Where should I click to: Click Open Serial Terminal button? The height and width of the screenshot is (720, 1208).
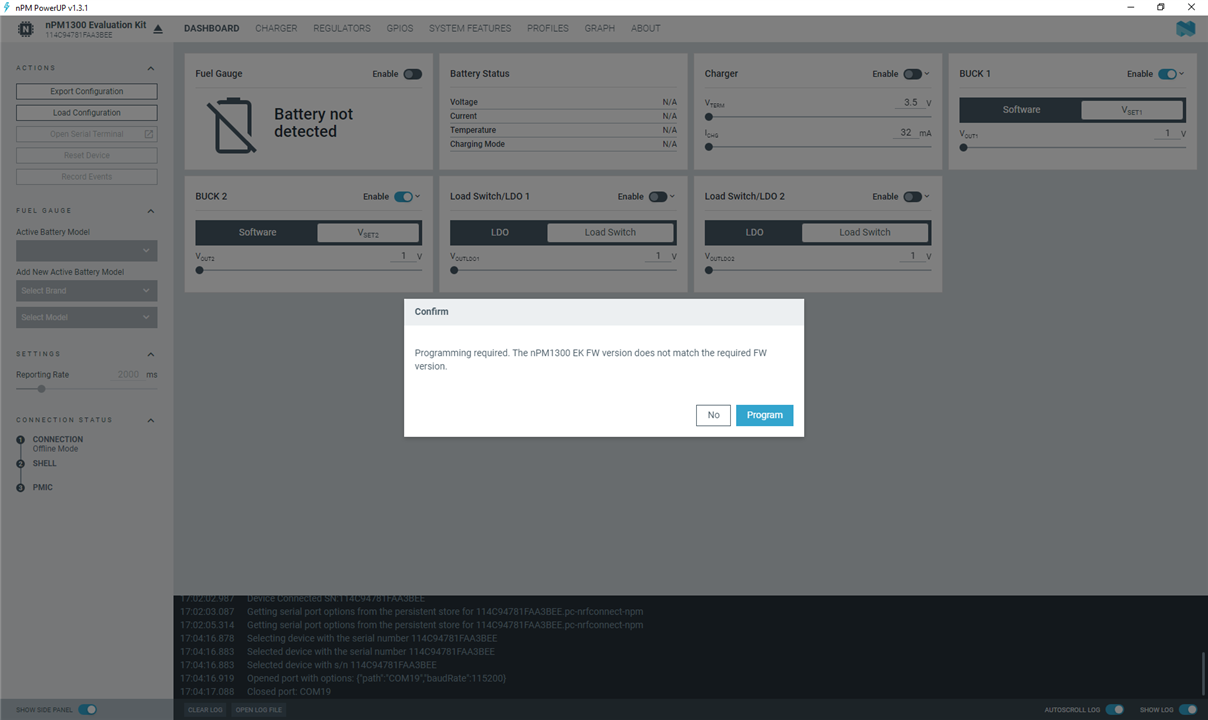tap(87, 134)
